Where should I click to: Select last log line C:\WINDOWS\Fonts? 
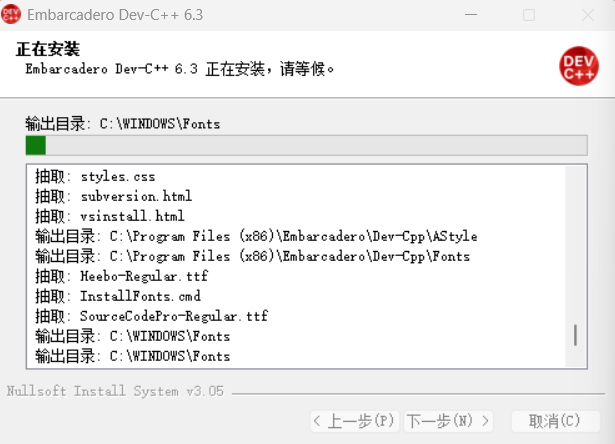133,356
